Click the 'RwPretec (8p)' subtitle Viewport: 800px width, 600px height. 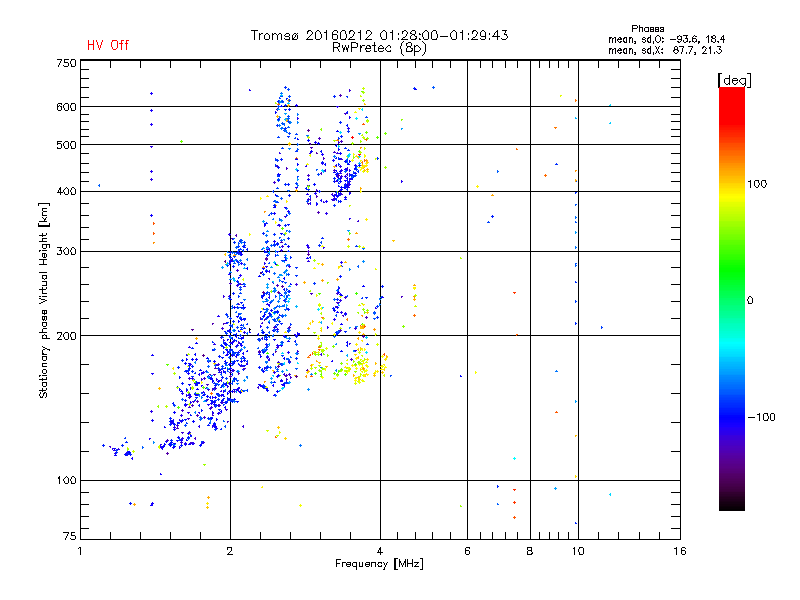pyautogui.click(x=379, y=48)
